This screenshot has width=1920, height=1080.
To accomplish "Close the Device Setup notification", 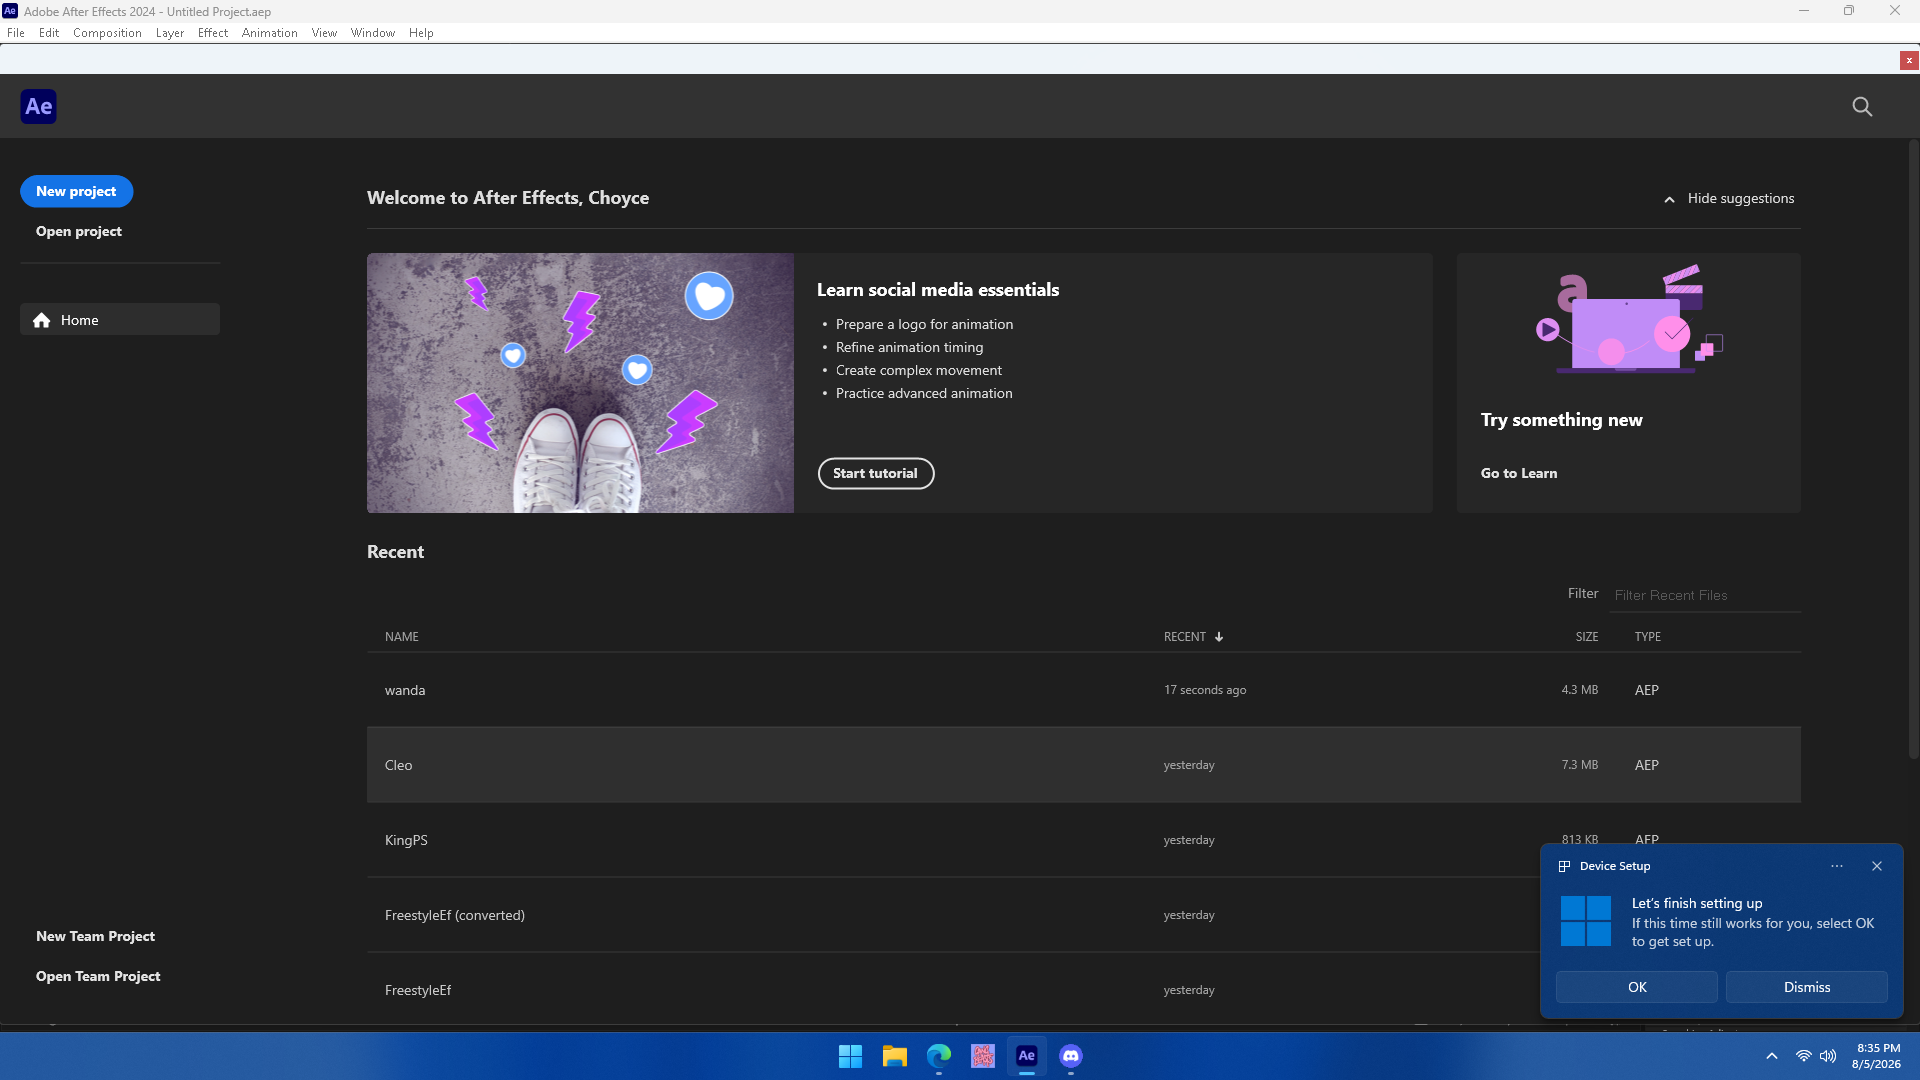I will coord(1877,866).
